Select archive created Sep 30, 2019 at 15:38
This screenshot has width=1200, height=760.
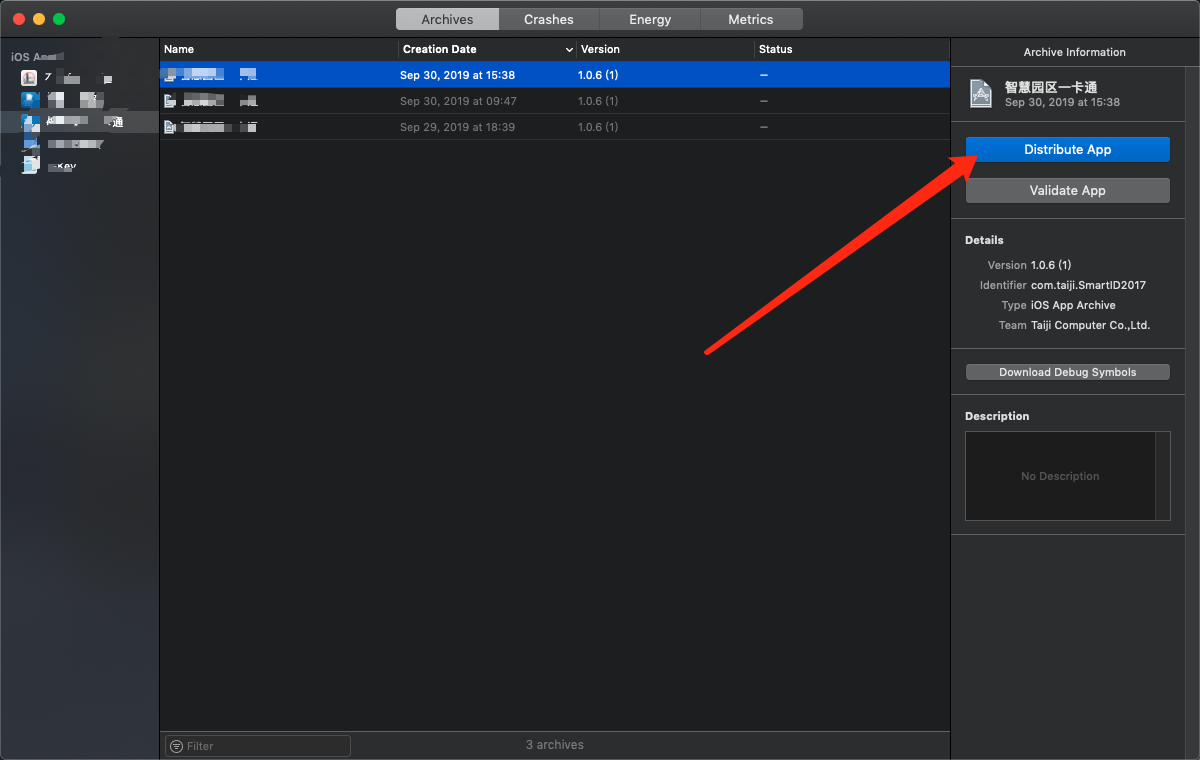pos(555,75)
